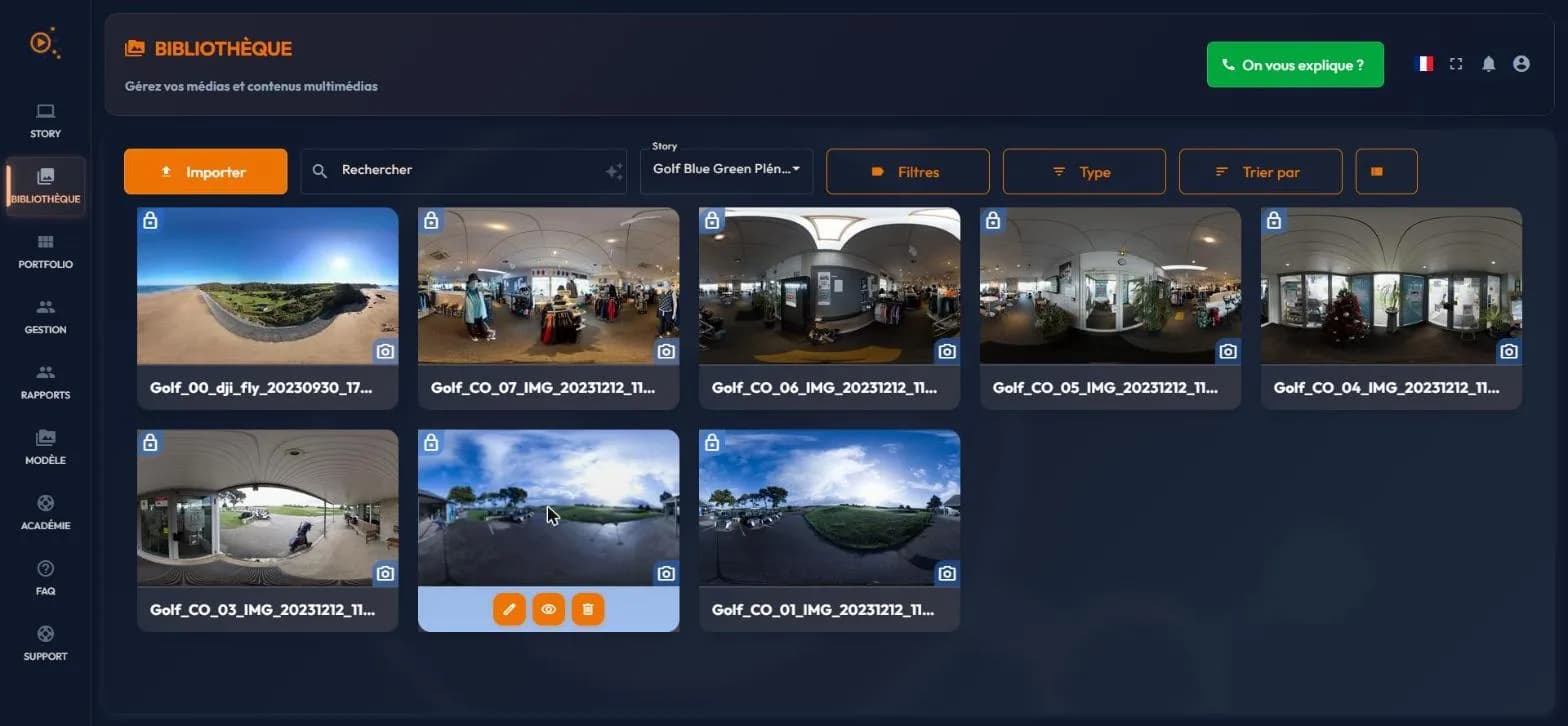Open the Académie section
The image size is (1568, 726).
45,512
